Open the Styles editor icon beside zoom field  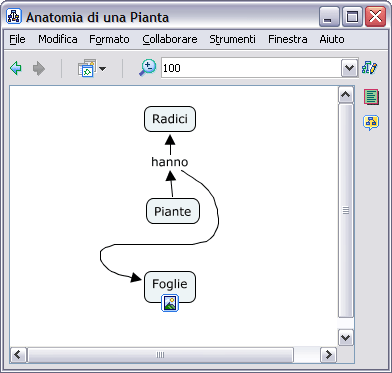(x=369, y=68)
